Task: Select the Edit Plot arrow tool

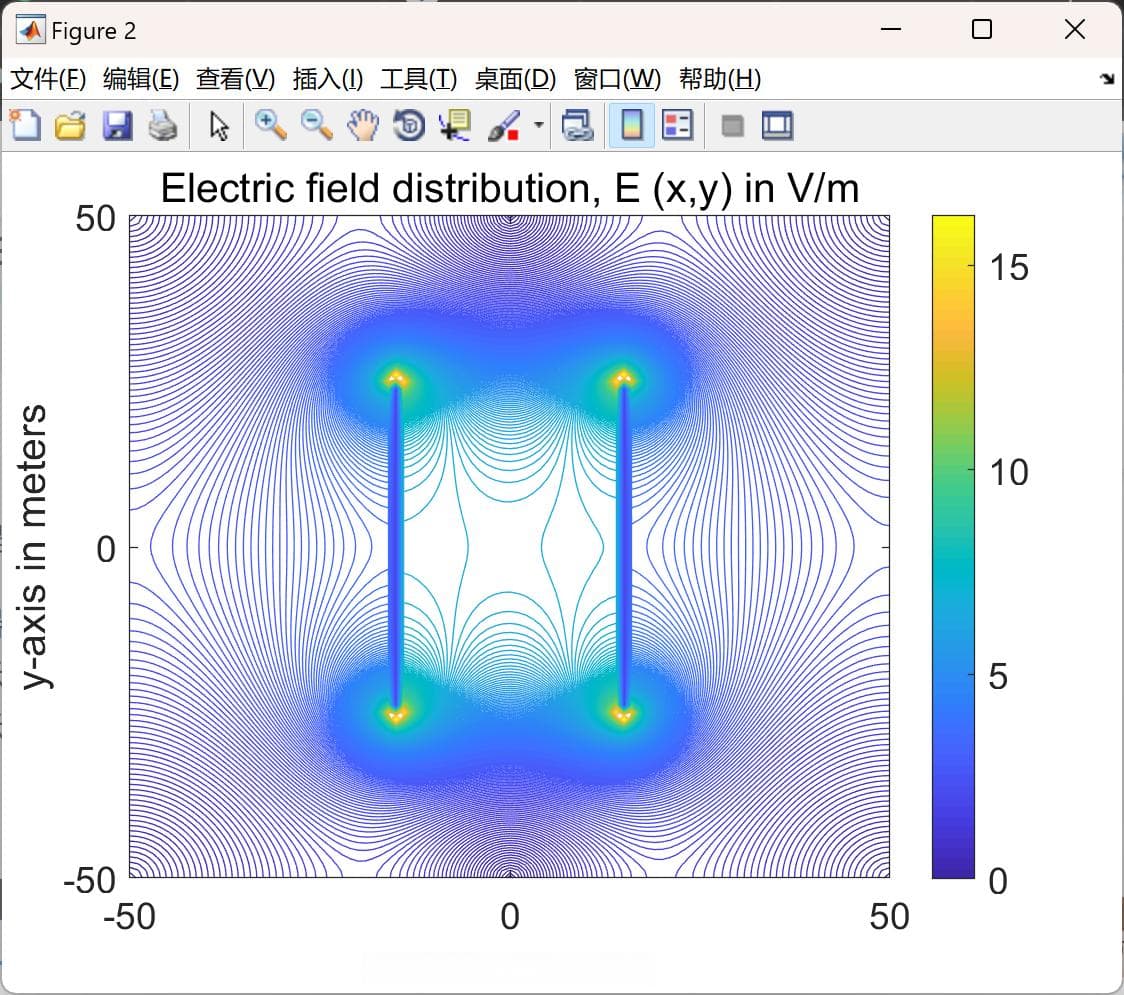Action: pos(219,125)
